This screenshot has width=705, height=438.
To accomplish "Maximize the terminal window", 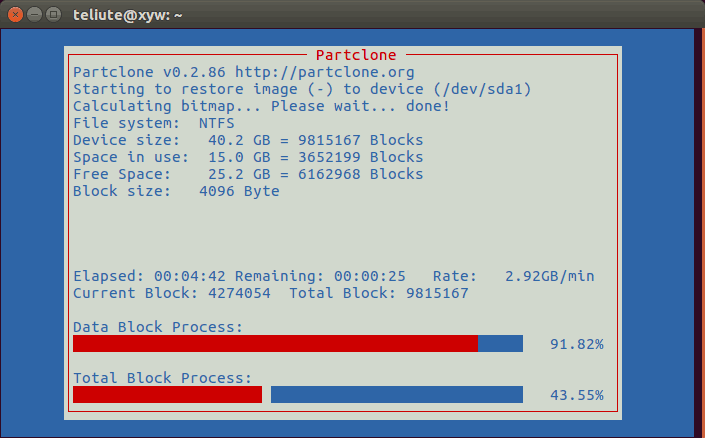I will coord(54,15).
